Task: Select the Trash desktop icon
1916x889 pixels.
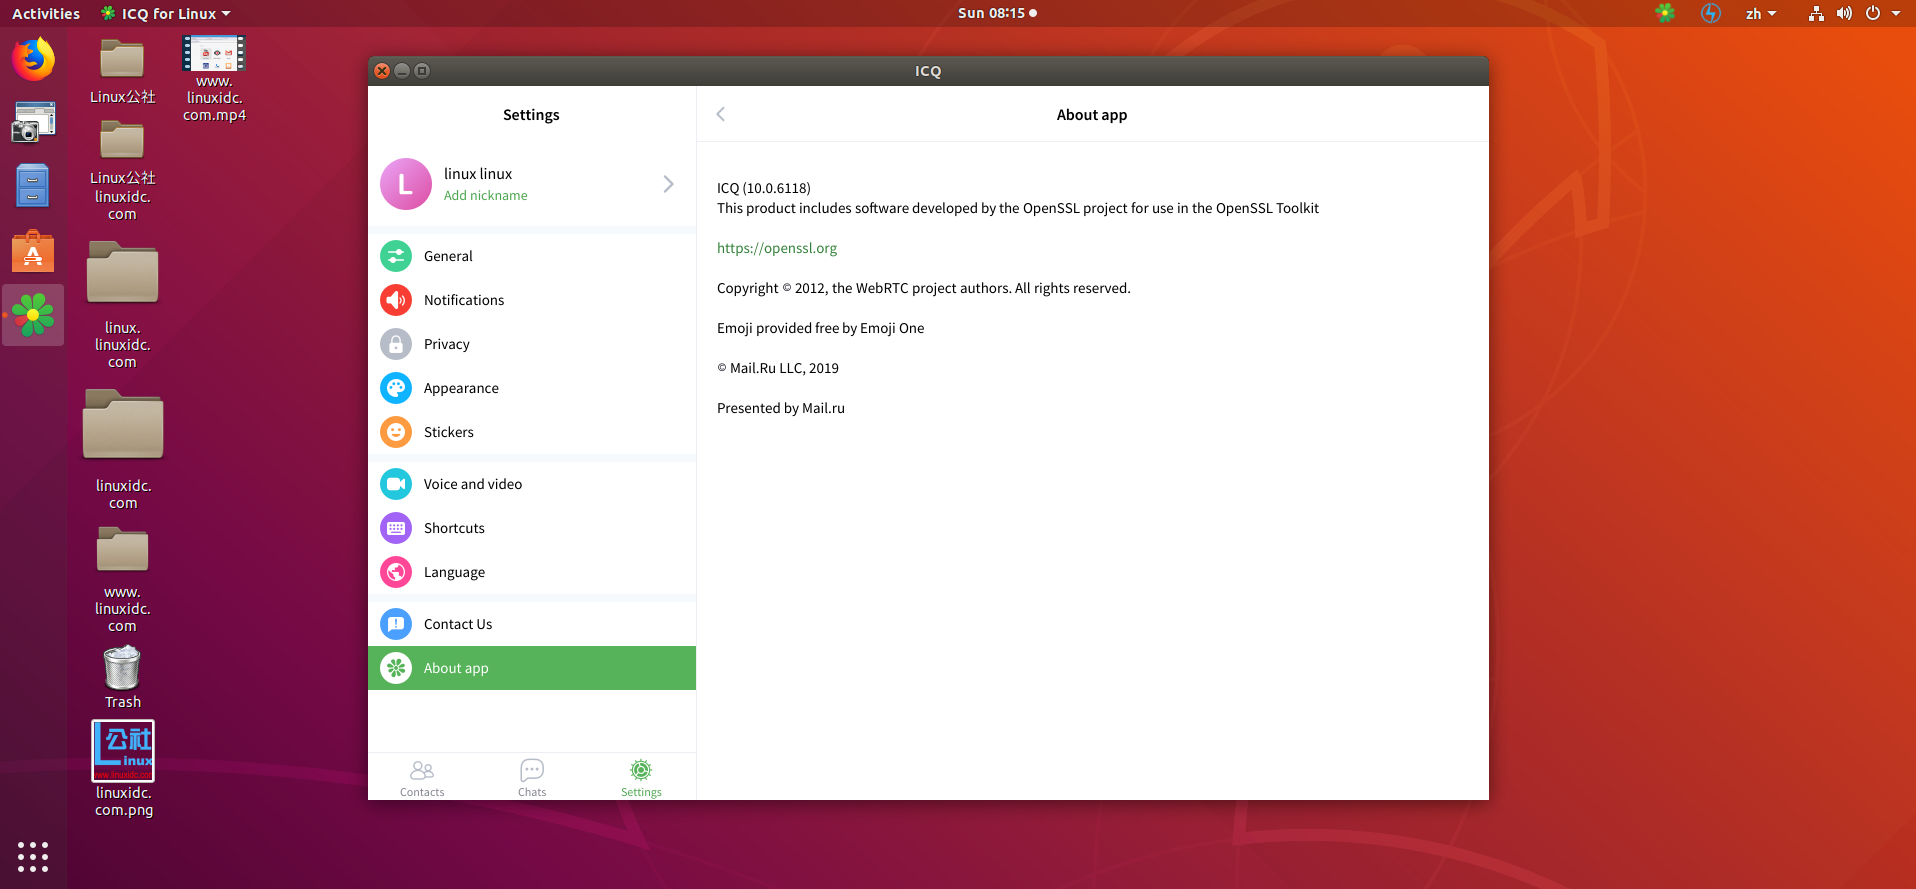Action: (123, 678)
